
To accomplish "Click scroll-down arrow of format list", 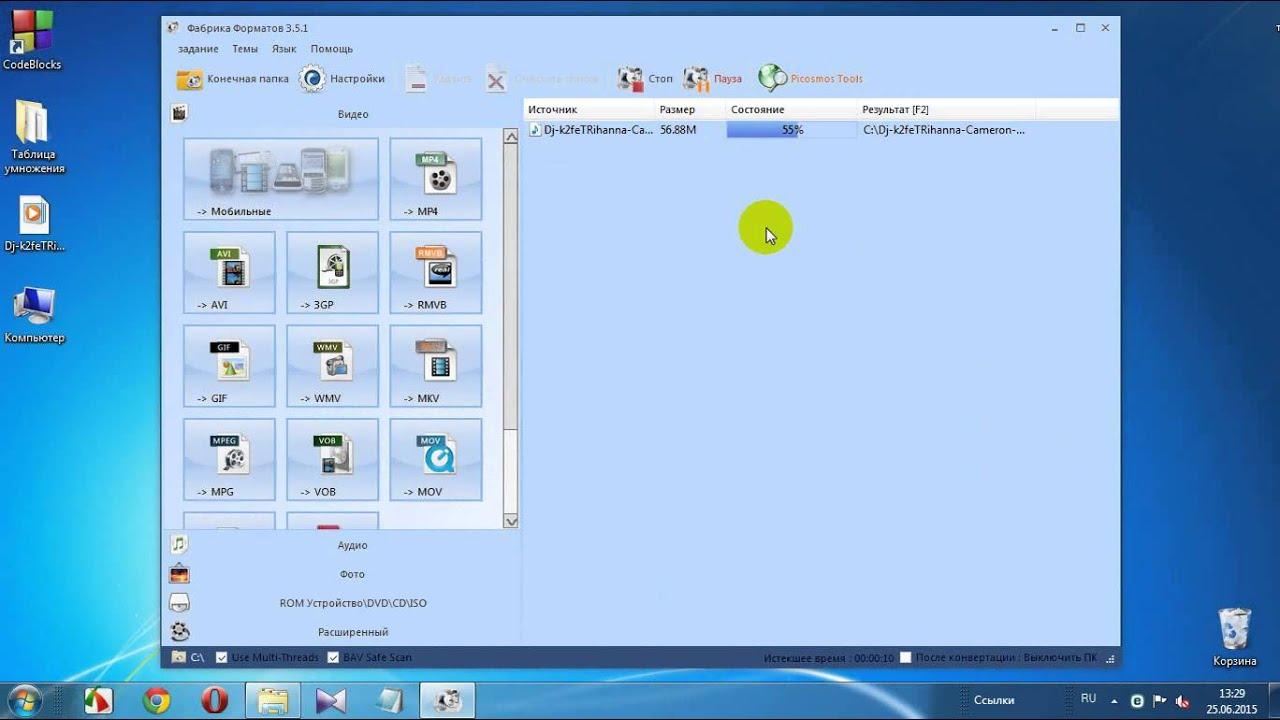I will tap(511, 521).
